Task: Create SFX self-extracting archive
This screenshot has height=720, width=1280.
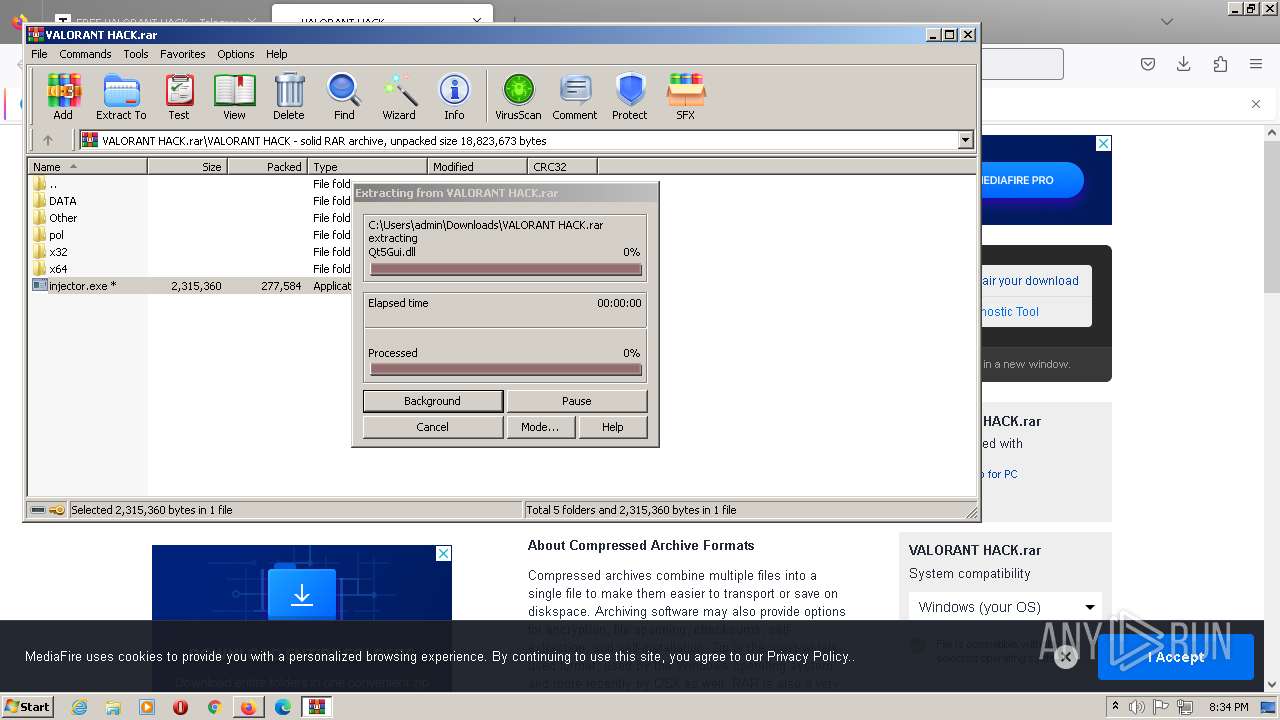Action: (x=685, y=97)
